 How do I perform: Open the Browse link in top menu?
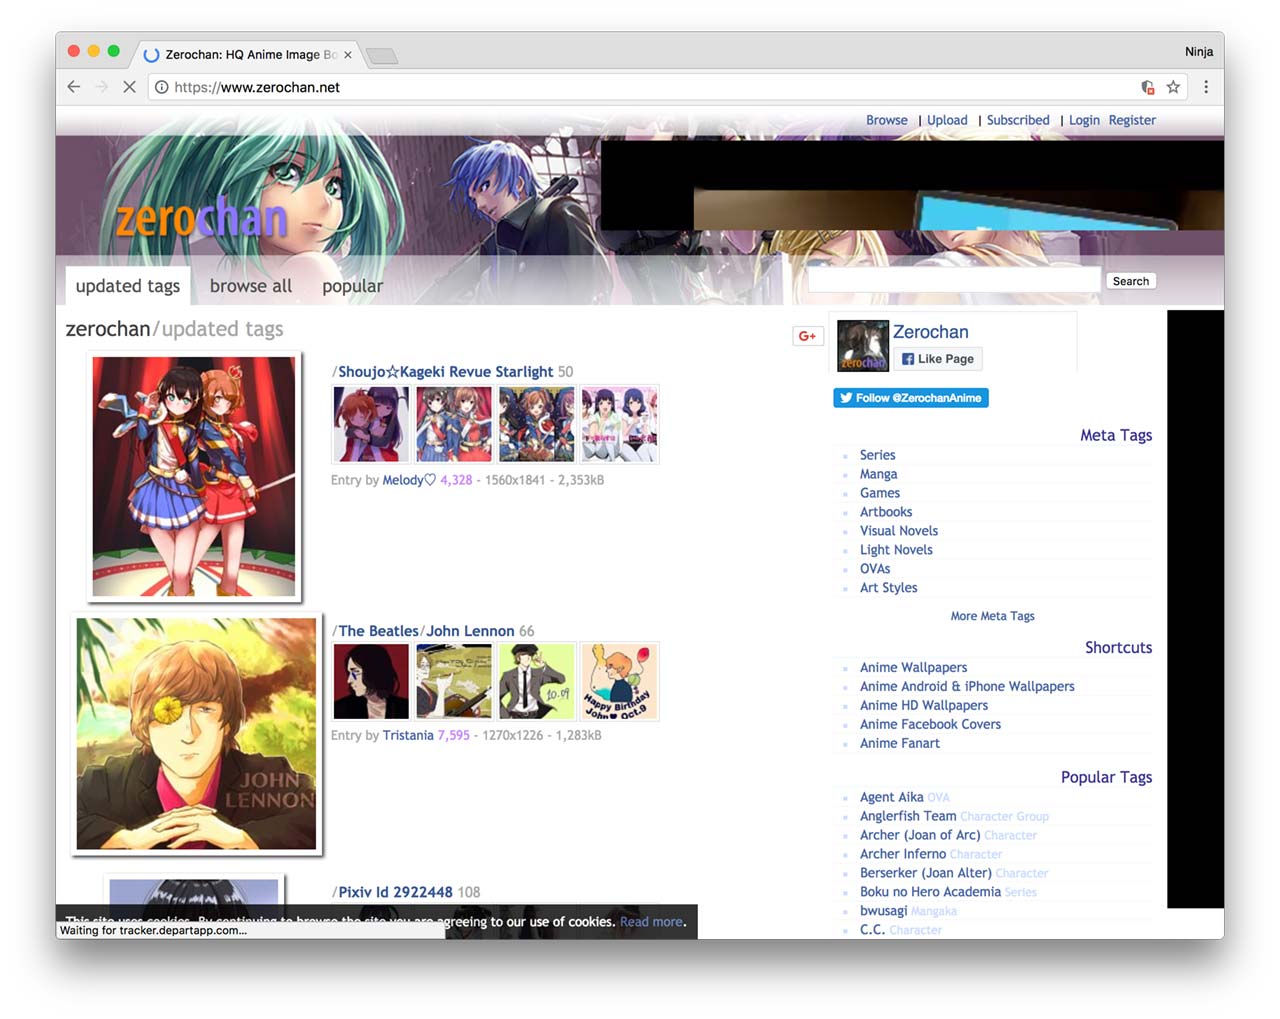[x=887, y=120]
